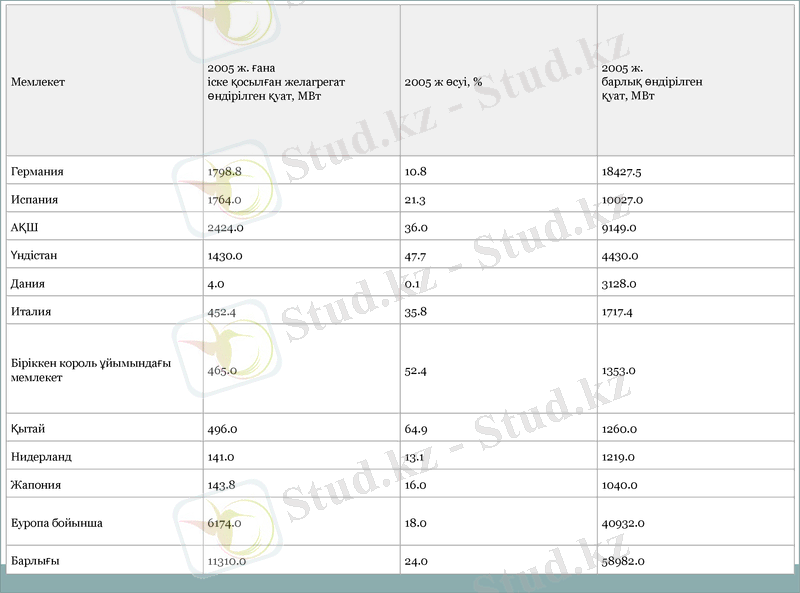Click the "Германия" row label
This screenshot has height=593, width=800.
click(x=37, y=172)
